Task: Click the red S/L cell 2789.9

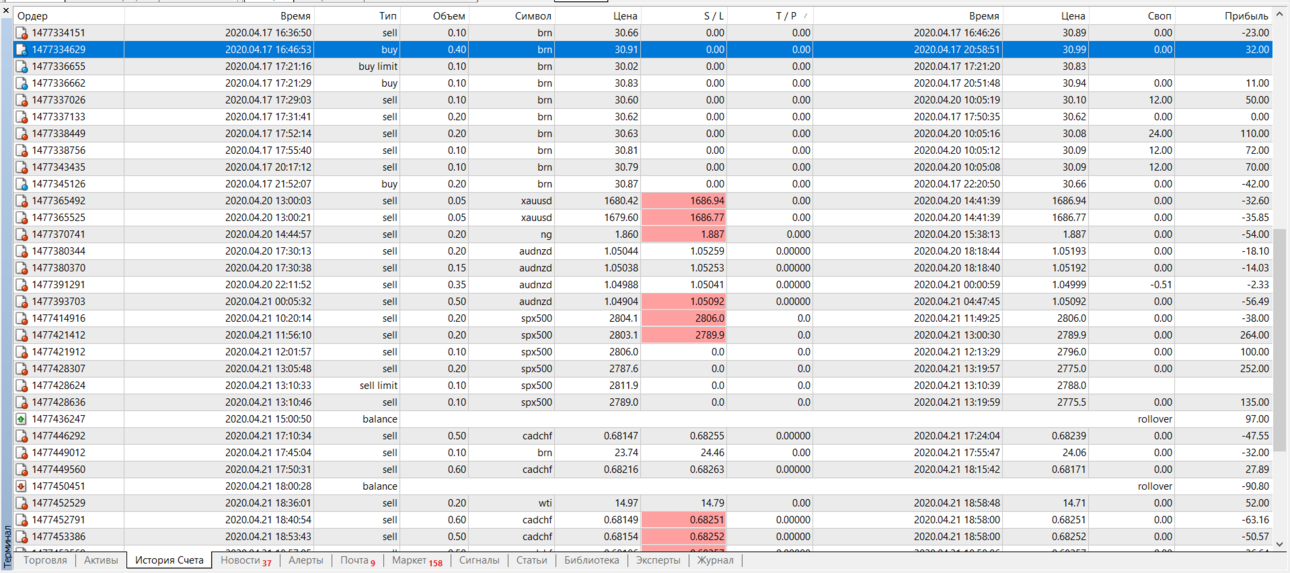Action: coord(684,335)
